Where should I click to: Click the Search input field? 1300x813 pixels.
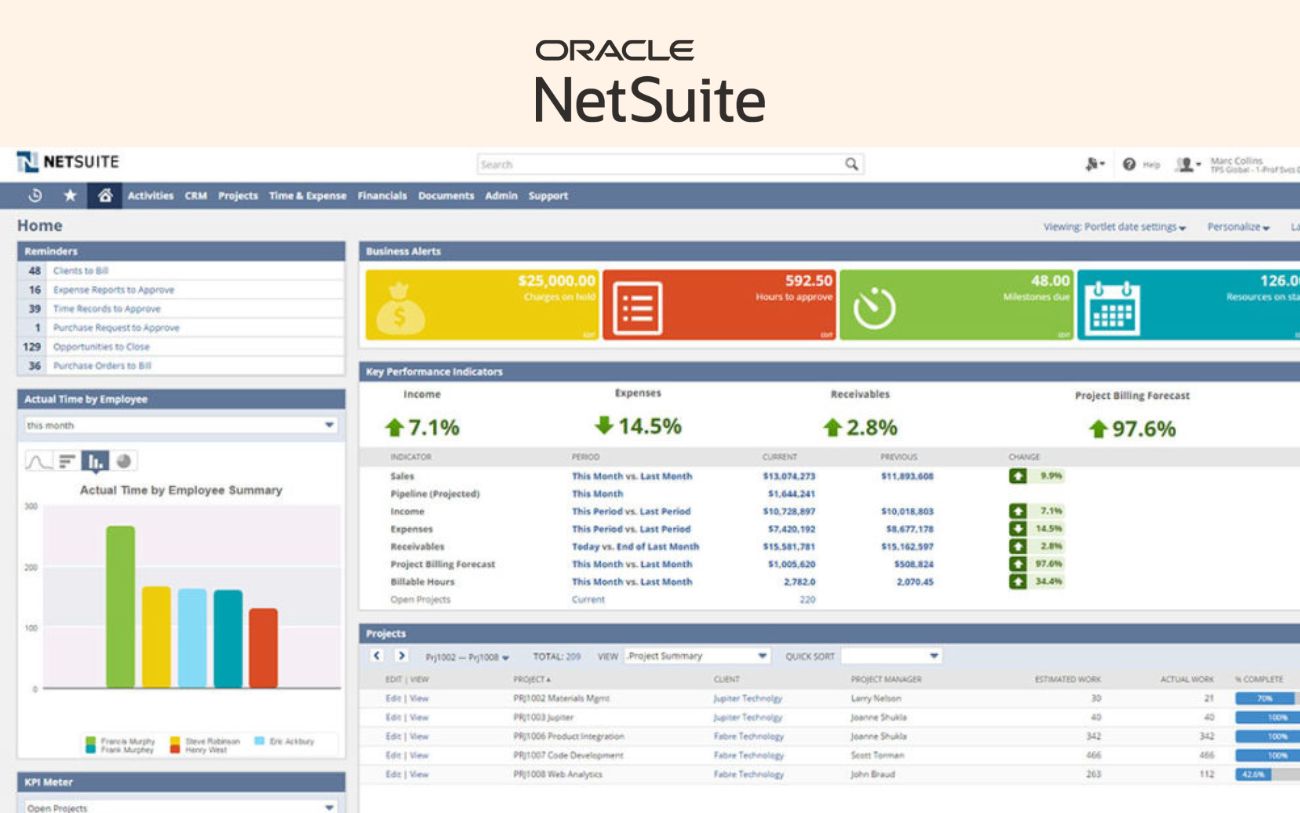coord(660,164)
